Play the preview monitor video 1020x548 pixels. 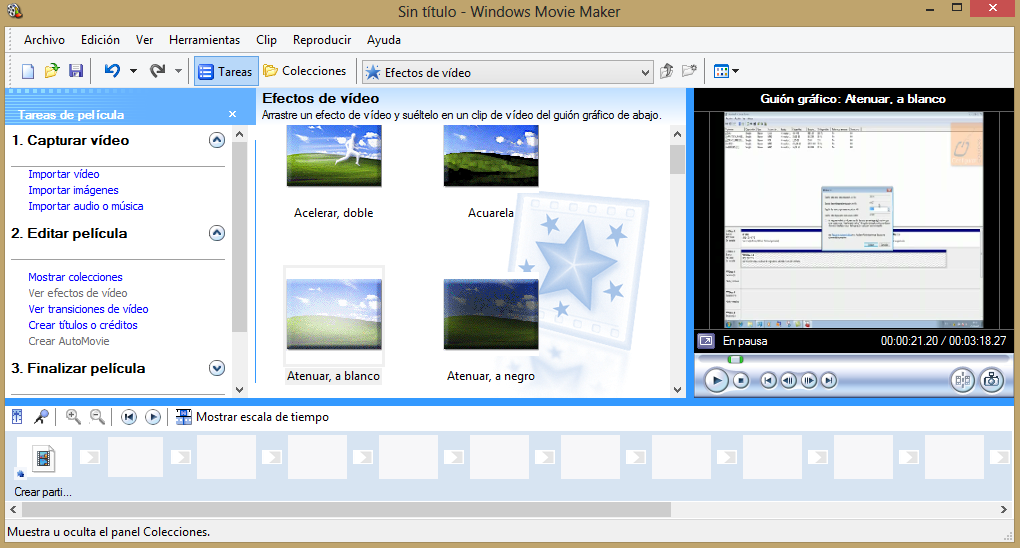click(x=716, y=381)
